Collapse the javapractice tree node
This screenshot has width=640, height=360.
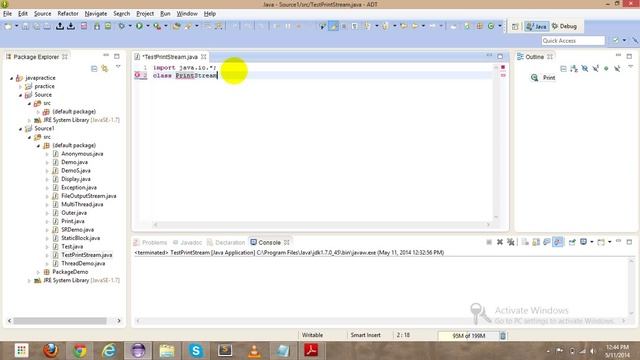[11, 78]
